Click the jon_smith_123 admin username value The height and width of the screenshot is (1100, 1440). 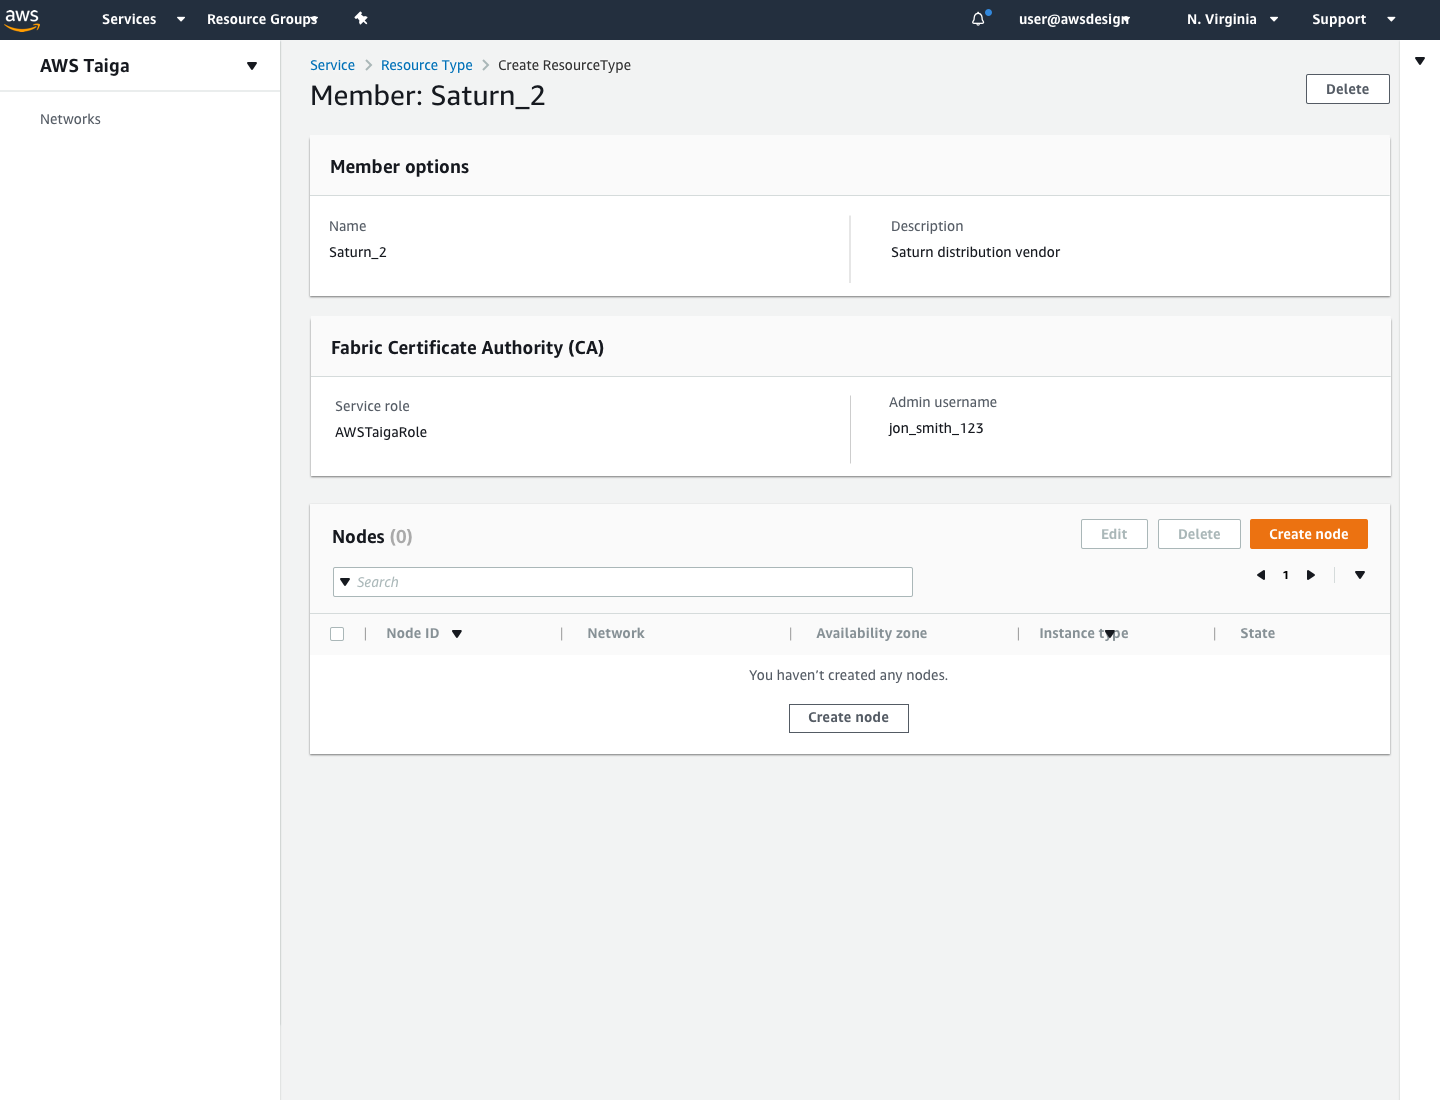click(x=936, y=428)
